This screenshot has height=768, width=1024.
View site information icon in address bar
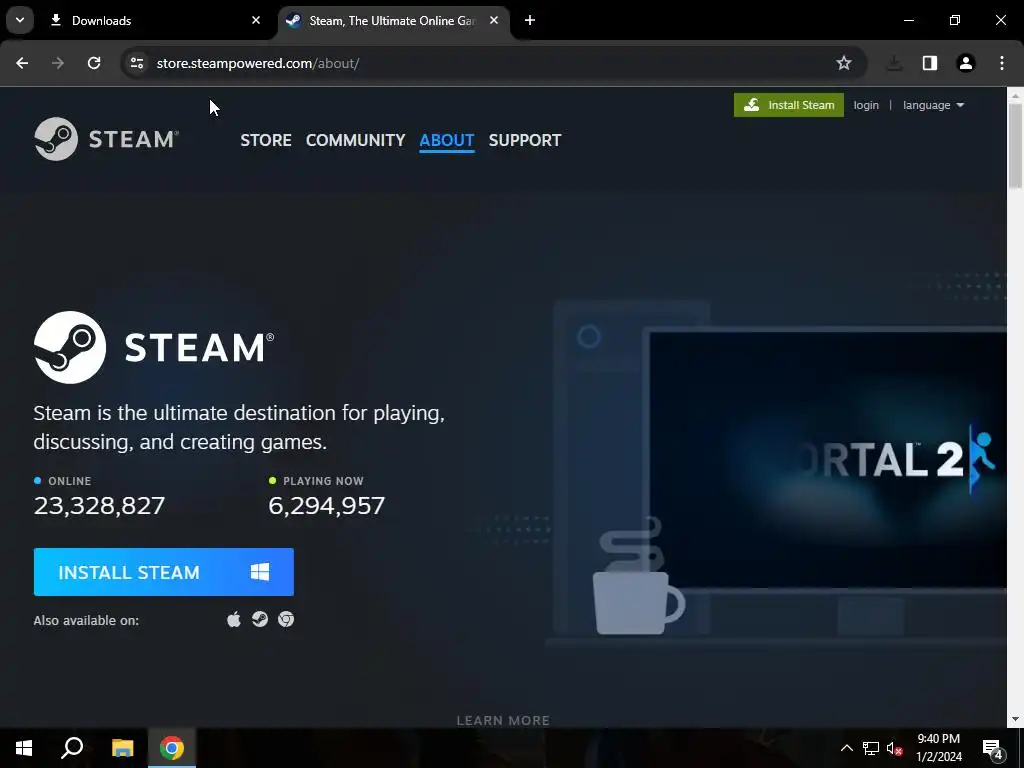click(136, 63)
